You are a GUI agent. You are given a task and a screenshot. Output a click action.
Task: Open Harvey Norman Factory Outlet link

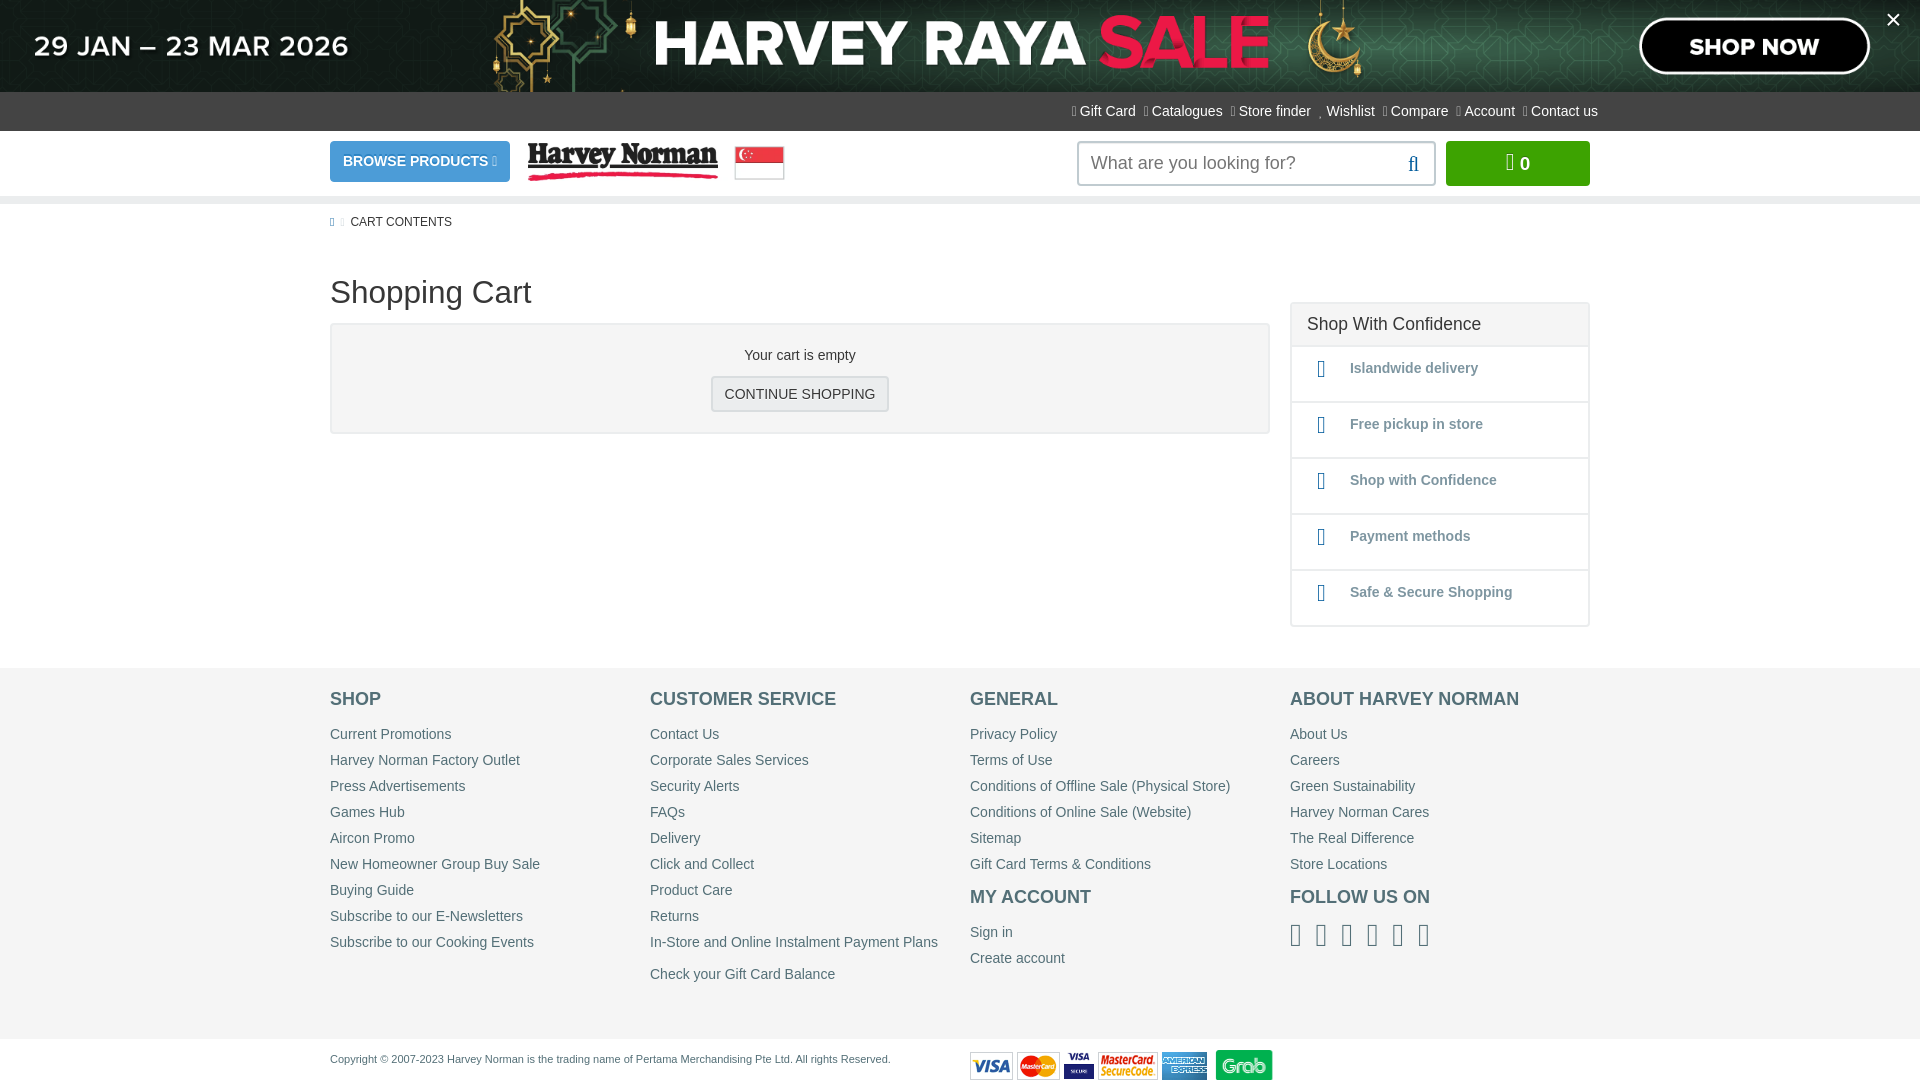click(425, 760)
